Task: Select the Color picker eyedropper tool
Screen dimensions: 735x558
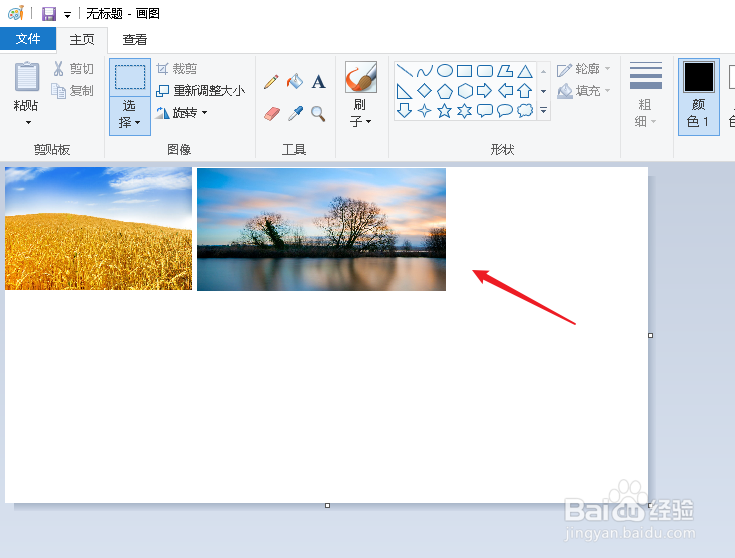Action: point(295,113)
